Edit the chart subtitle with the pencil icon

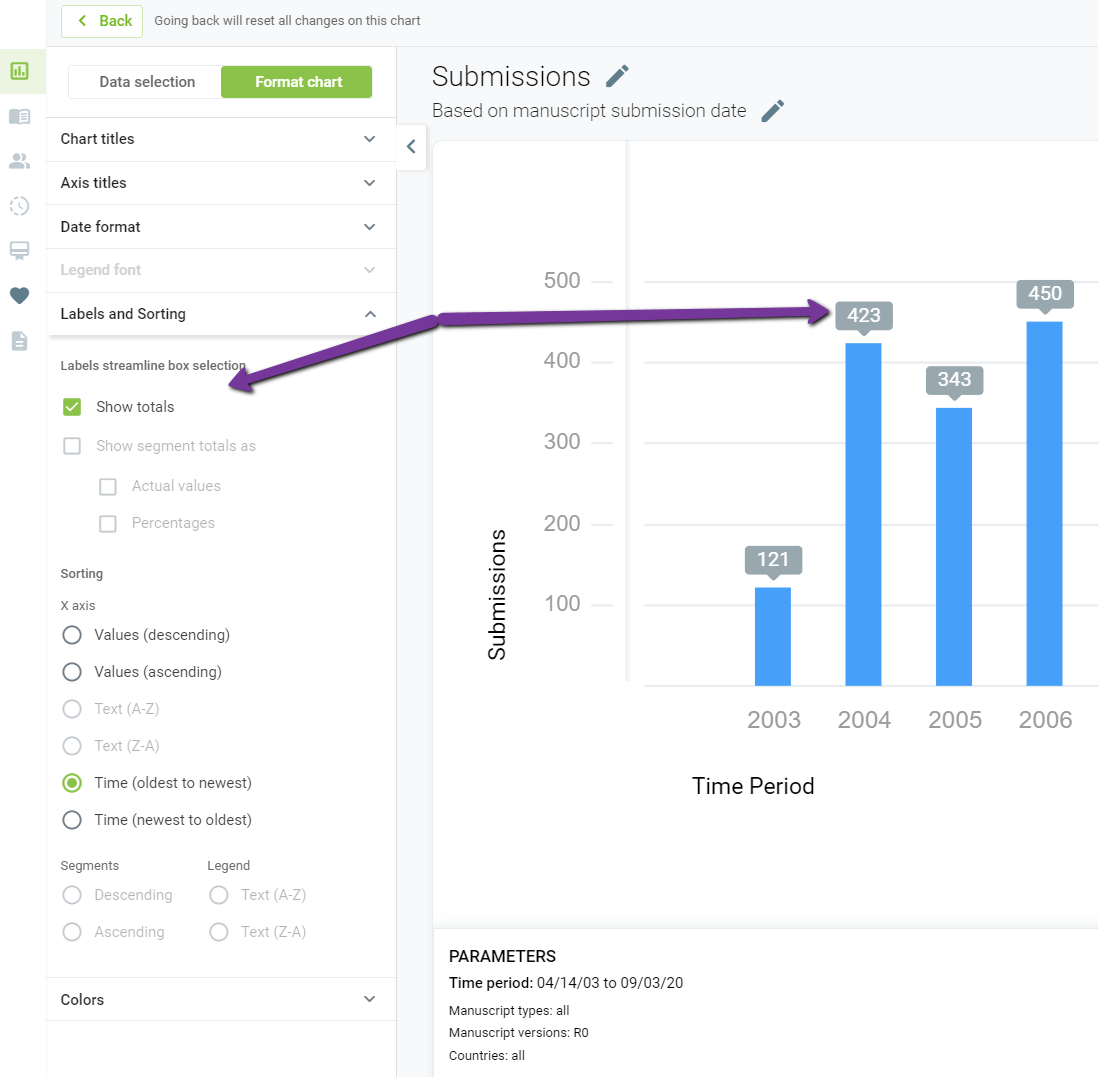click(x=772, y=111)
